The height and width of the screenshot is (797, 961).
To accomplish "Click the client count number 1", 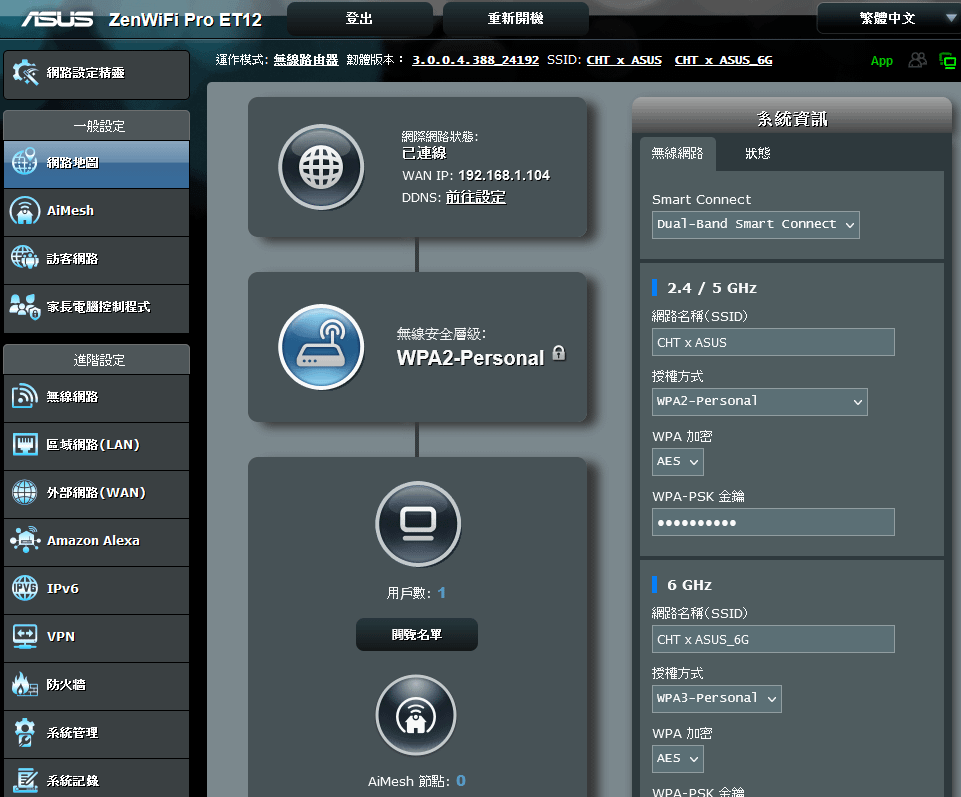I will [442, 593].
